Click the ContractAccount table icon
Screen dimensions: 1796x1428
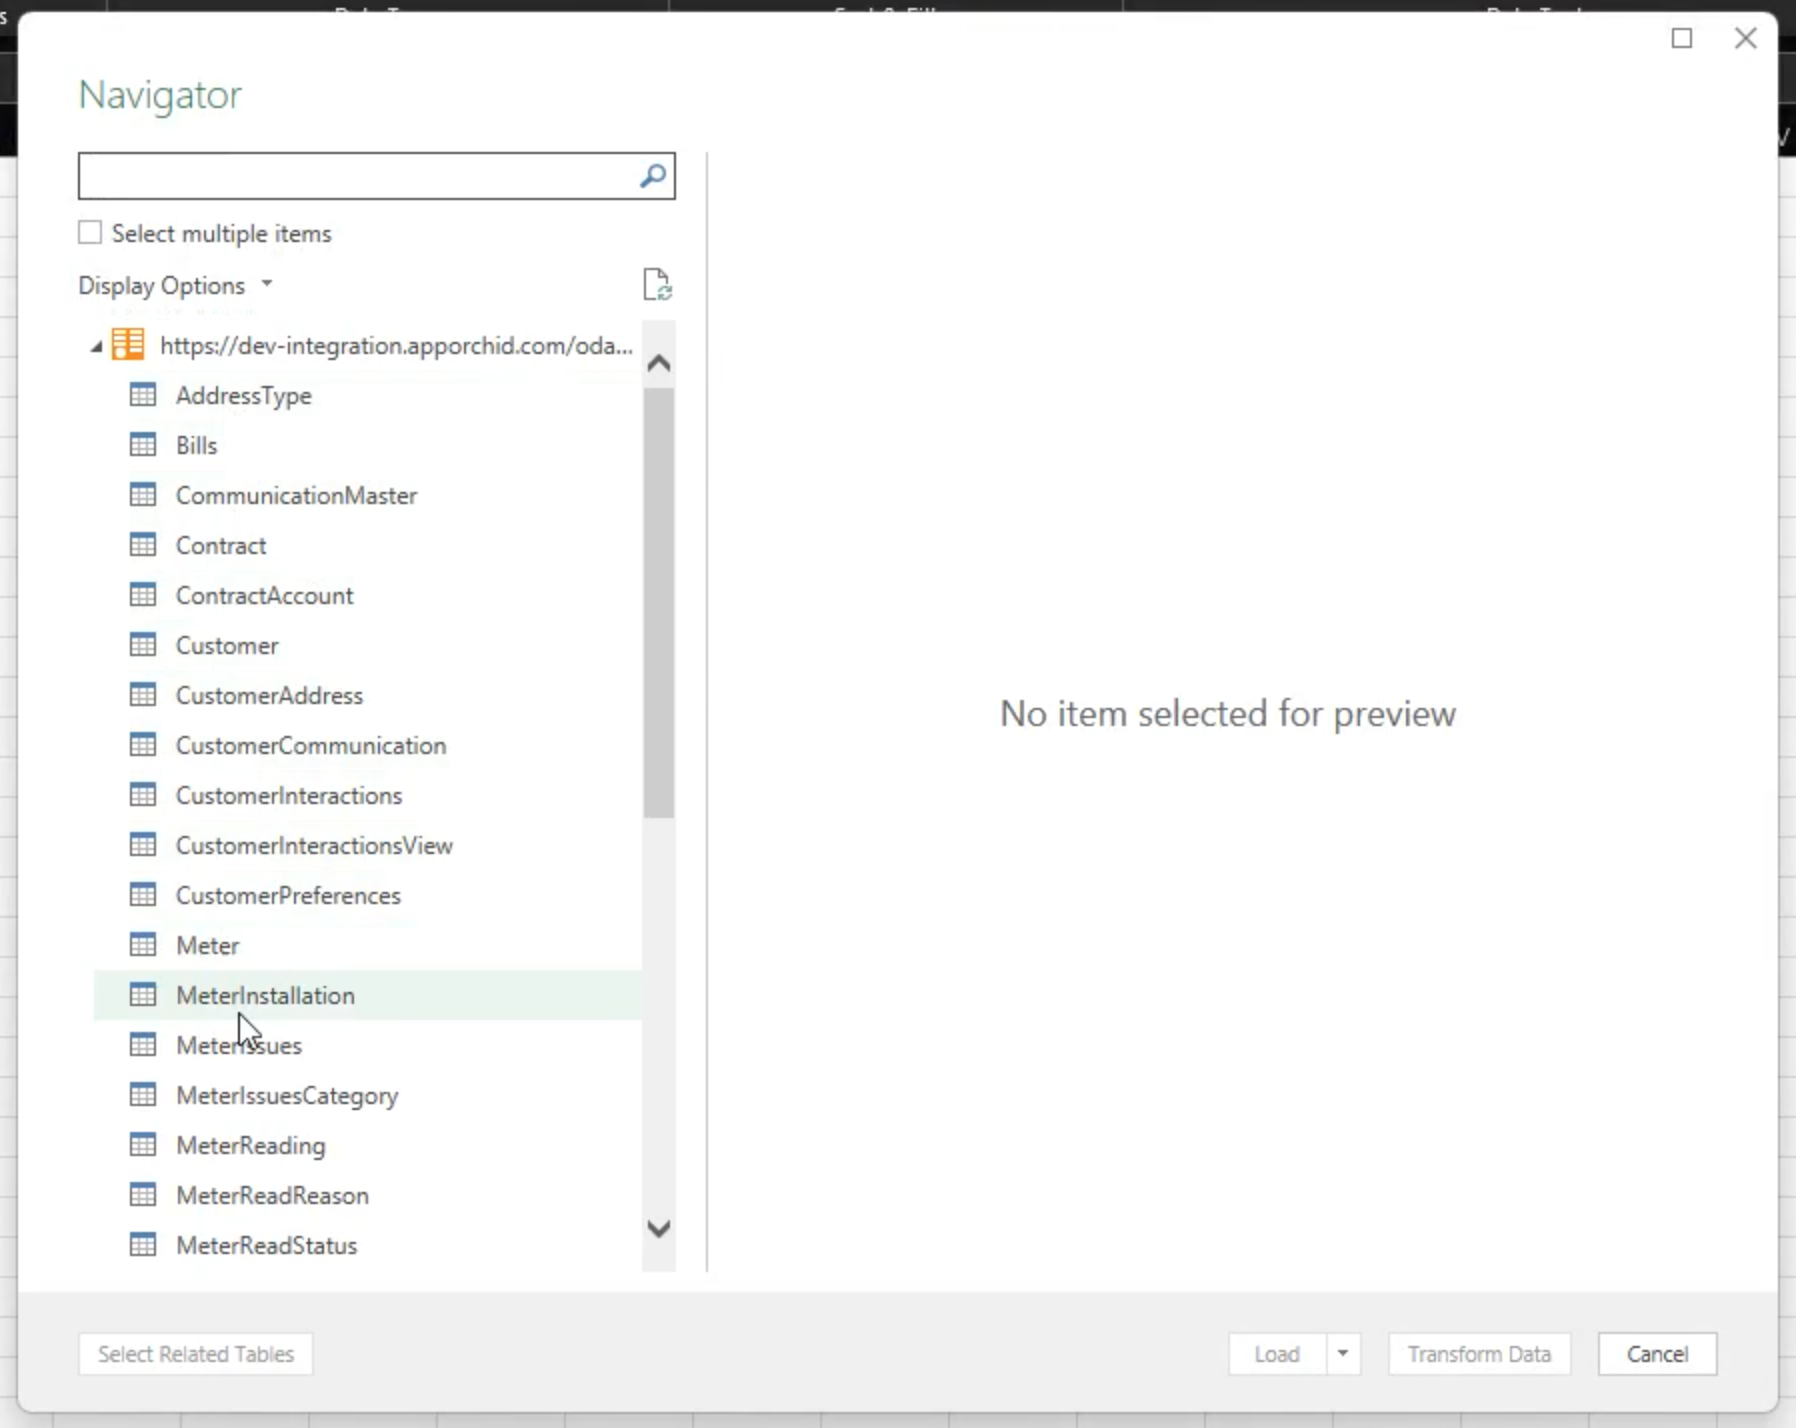click(x=143, y=595)
